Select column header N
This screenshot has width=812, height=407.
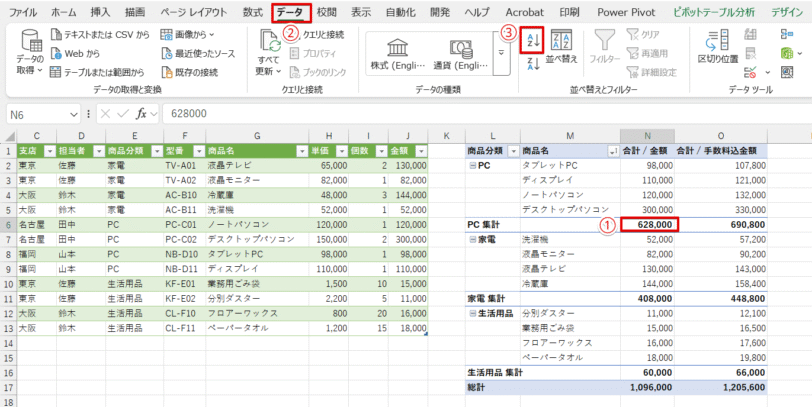coord(647,136)
